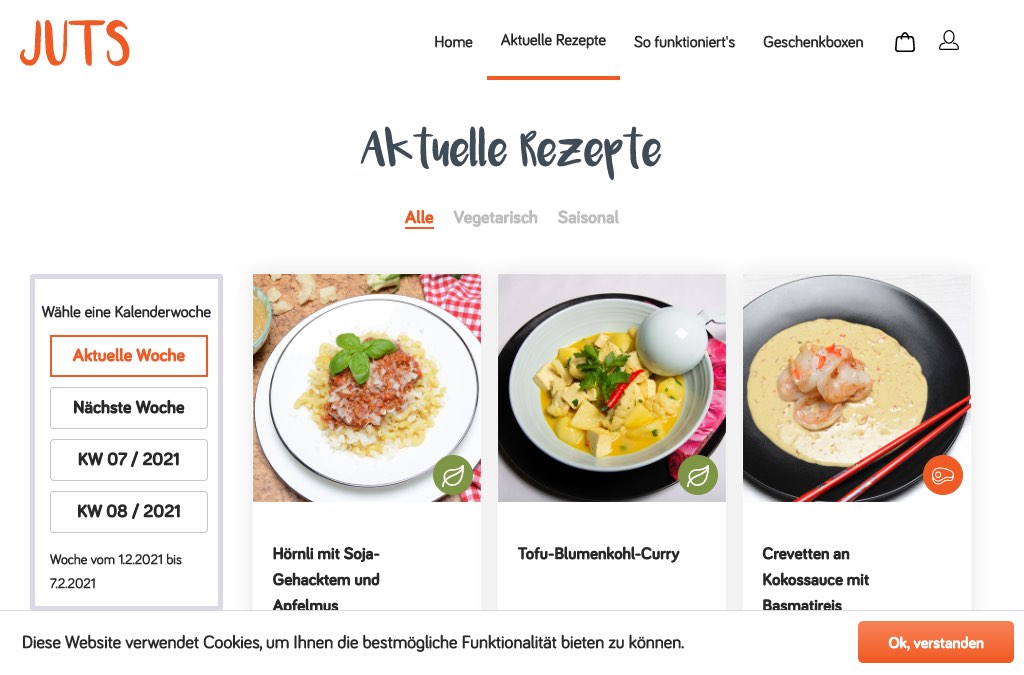Choose calendar week KW 08 / 2021
Image resolution: width=1024 pixels, height=675 pixels.
pos(129,512)
